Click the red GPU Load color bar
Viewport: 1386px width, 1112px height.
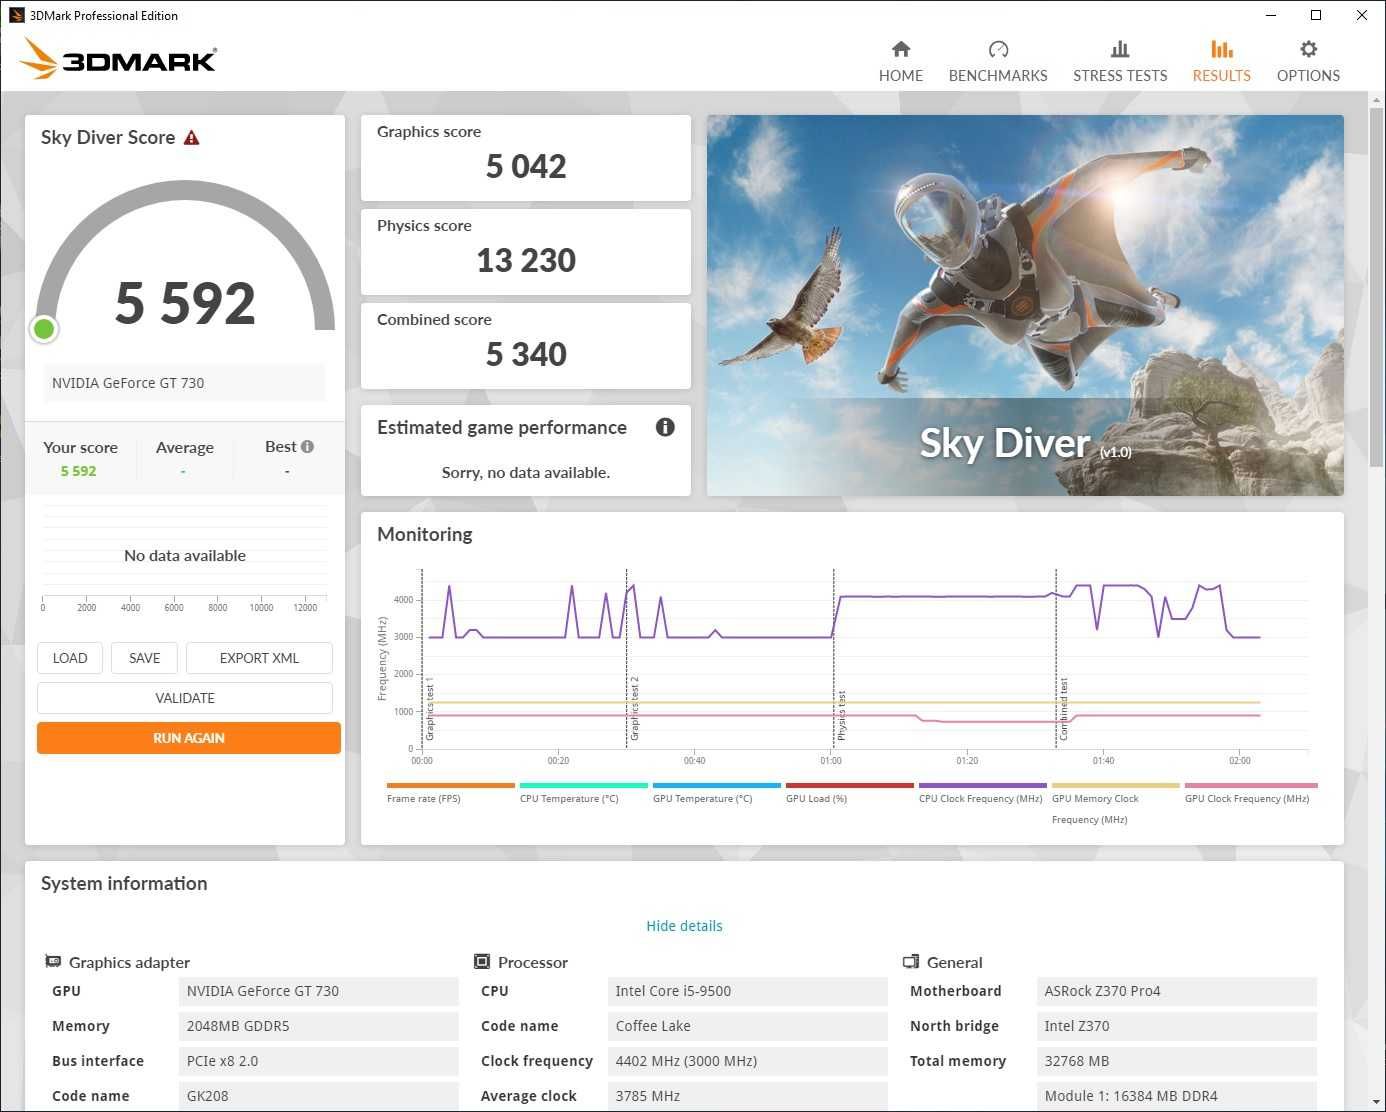[x=850, y=785]
